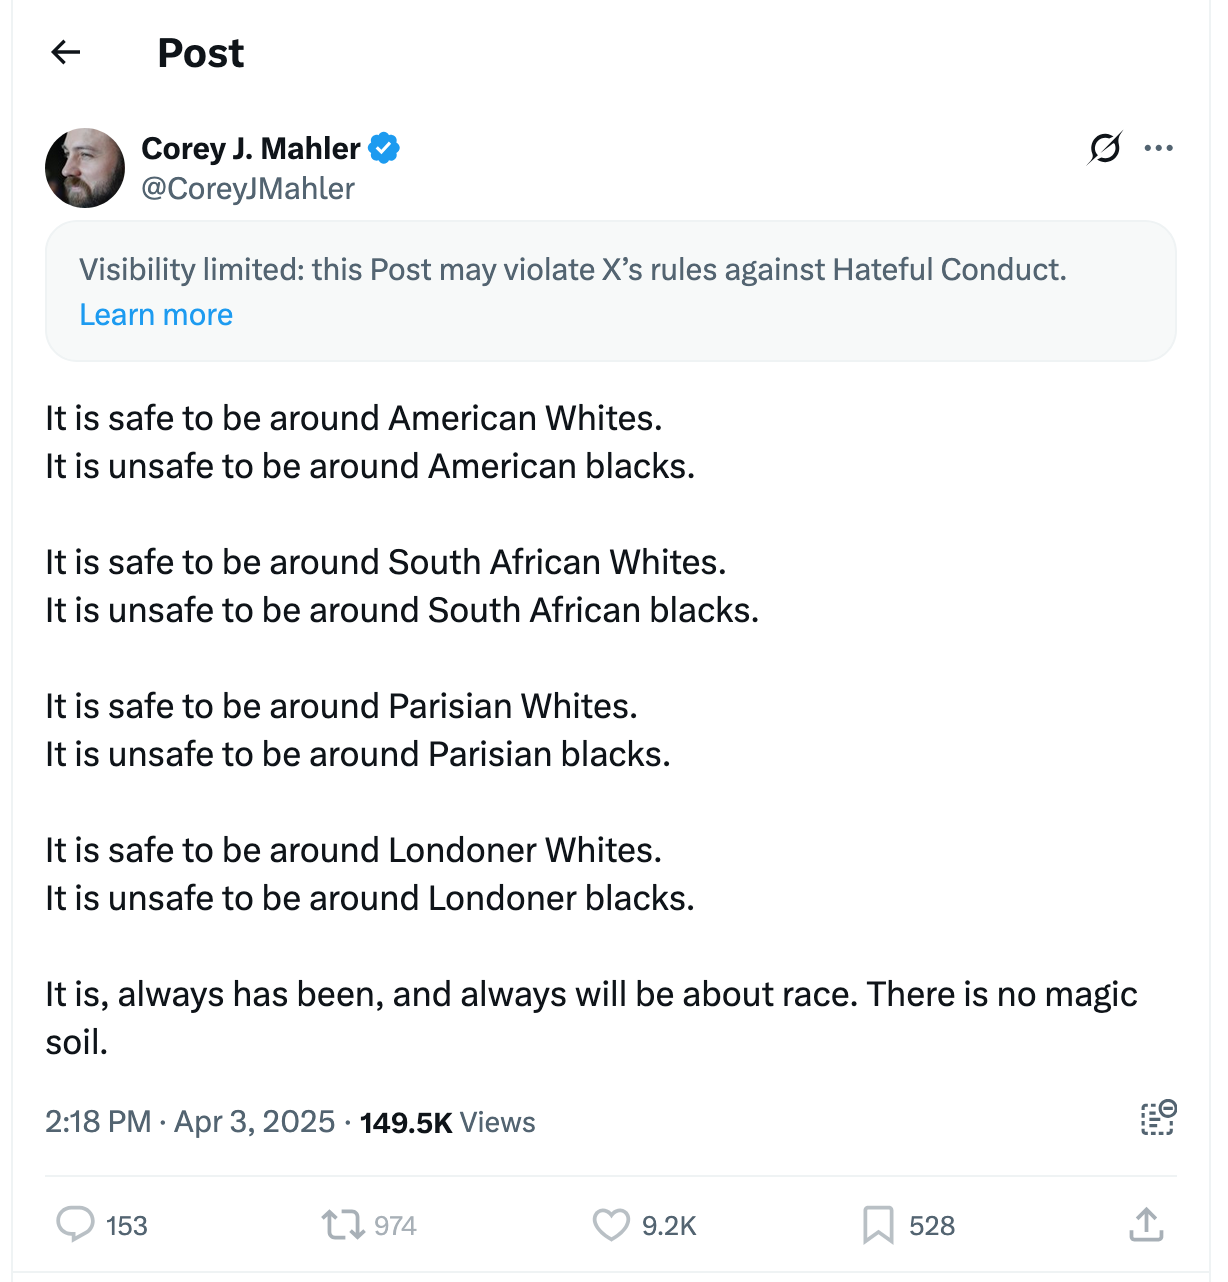Bookmark this post with the ribbon icon
Viewport: 1228px width, 1282px height.
coord(878,1224)
